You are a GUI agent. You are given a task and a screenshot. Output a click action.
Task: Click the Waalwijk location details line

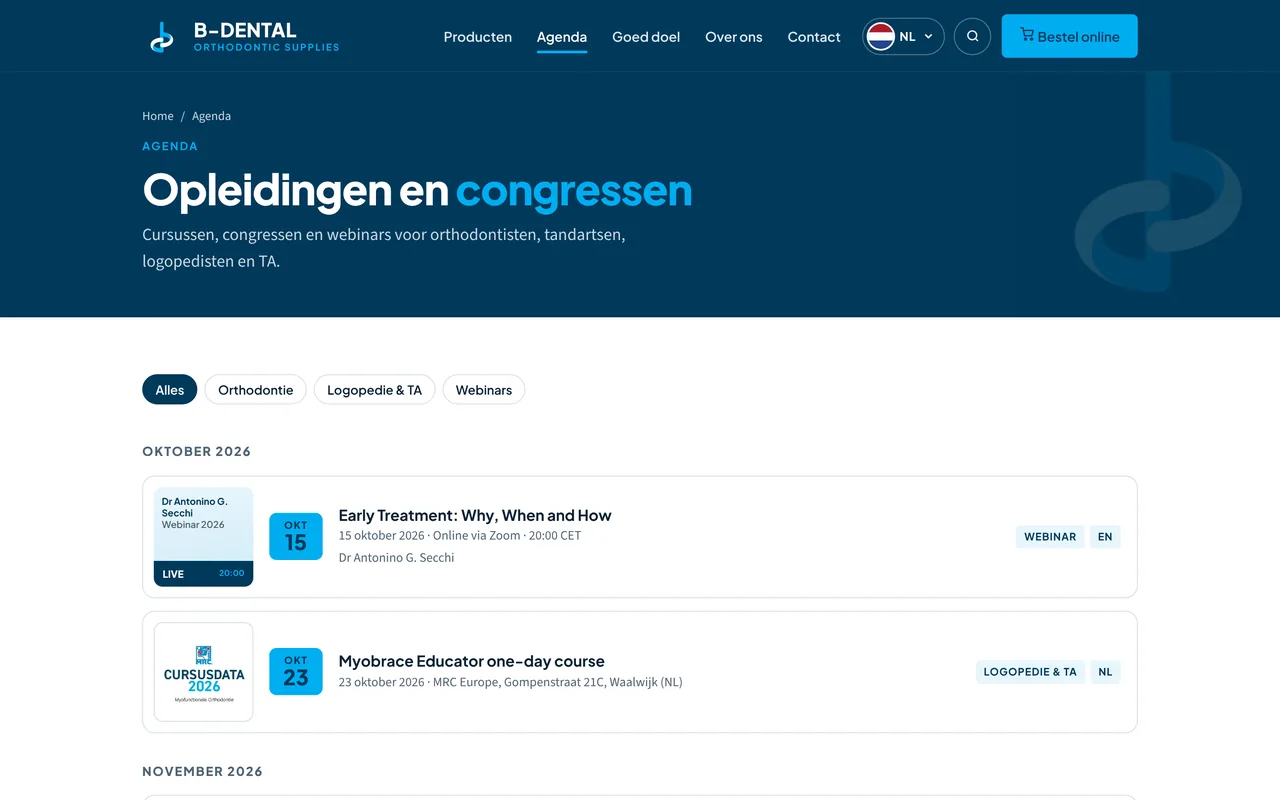(511, 683)
